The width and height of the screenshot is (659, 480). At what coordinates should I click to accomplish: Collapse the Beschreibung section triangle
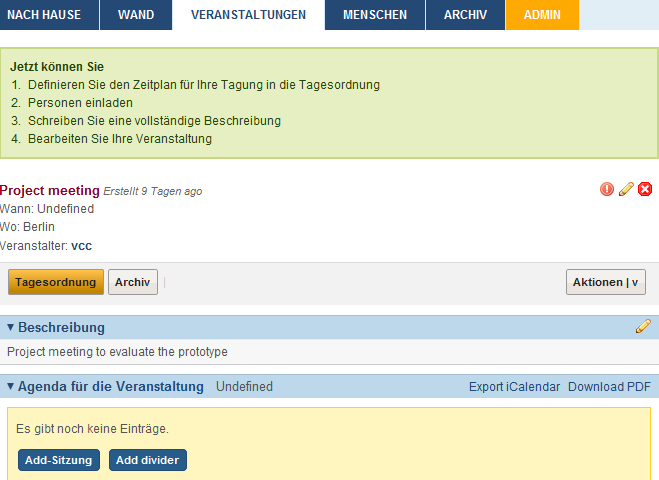click(11, 327)
